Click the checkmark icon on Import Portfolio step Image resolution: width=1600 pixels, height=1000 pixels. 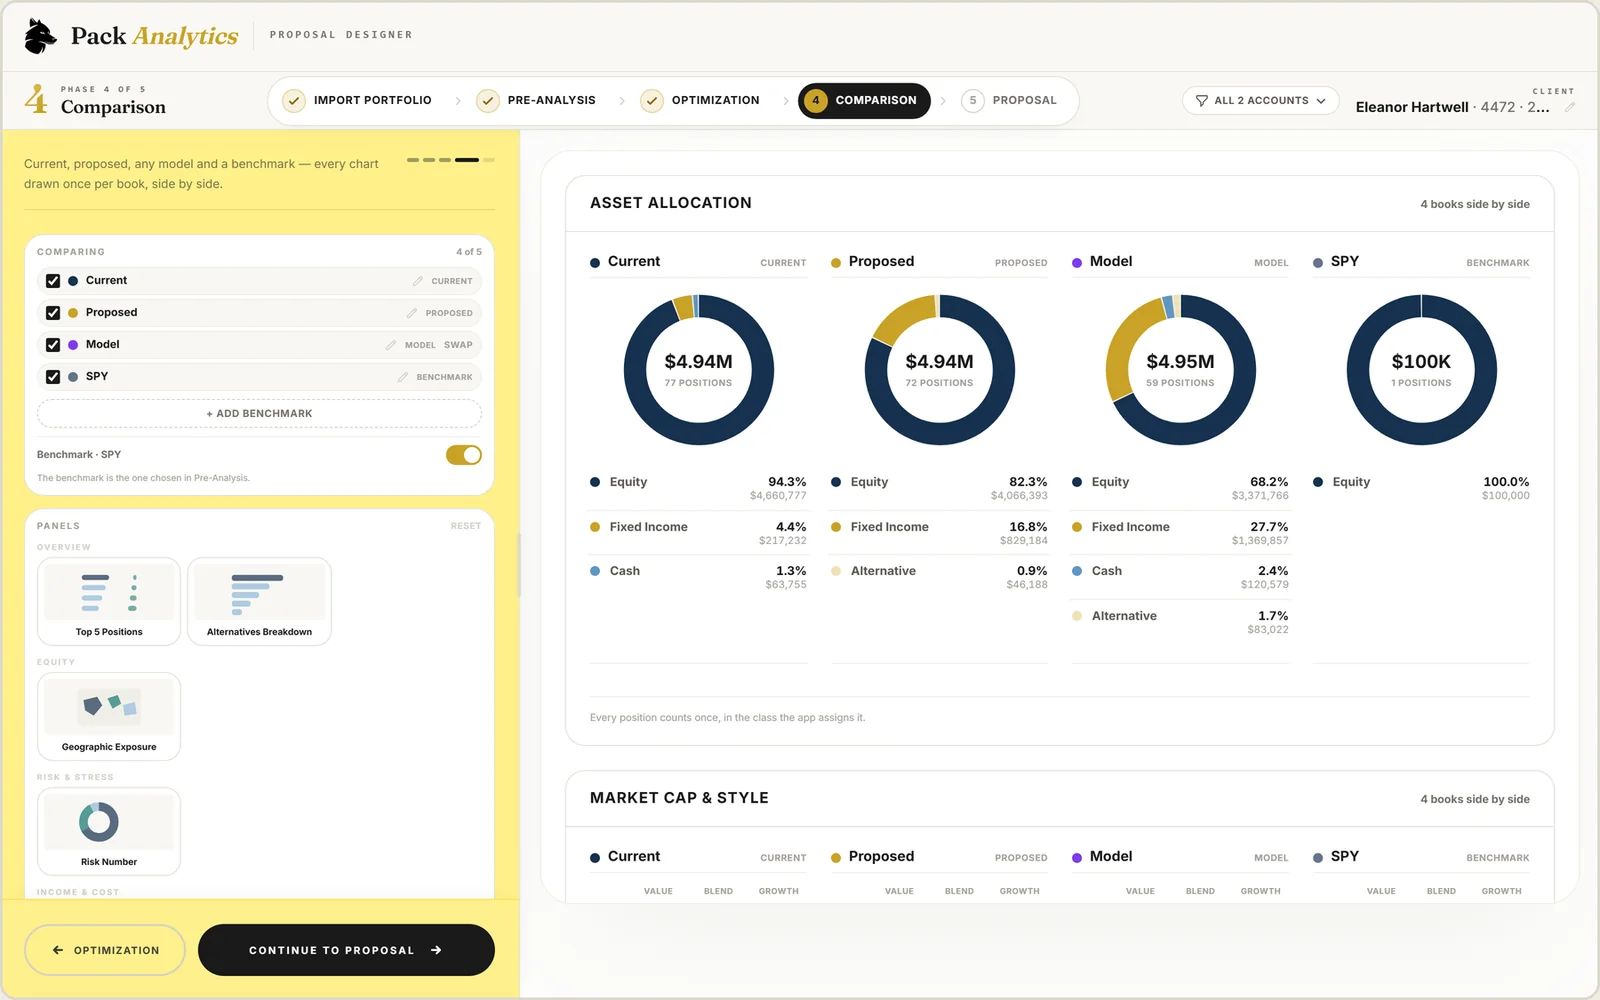pyautogui.click(x=294, y=101)
